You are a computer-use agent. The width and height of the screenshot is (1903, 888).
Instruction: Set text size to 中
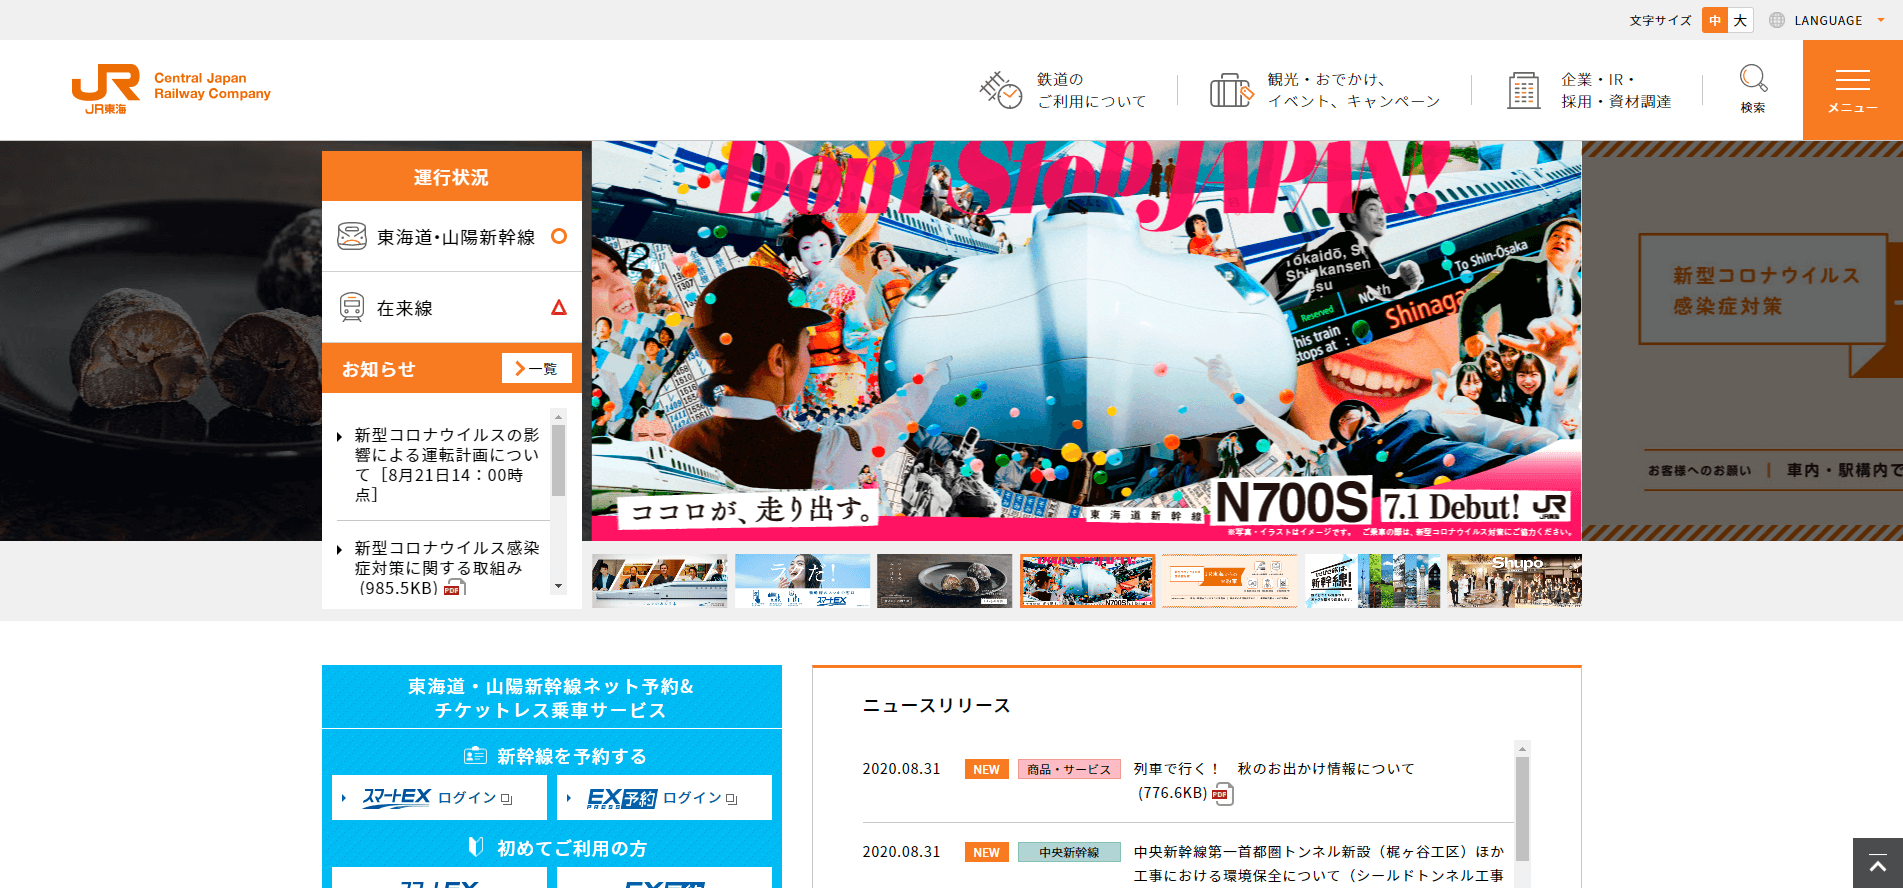pos(1715,20)
